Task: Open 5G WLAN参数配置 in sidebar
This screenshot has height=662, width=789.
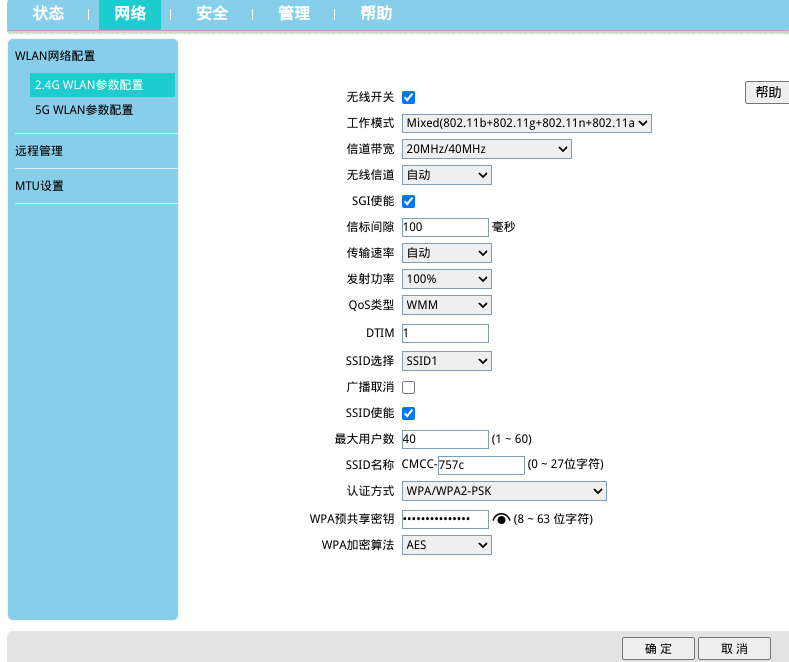Action: (84, 110)
